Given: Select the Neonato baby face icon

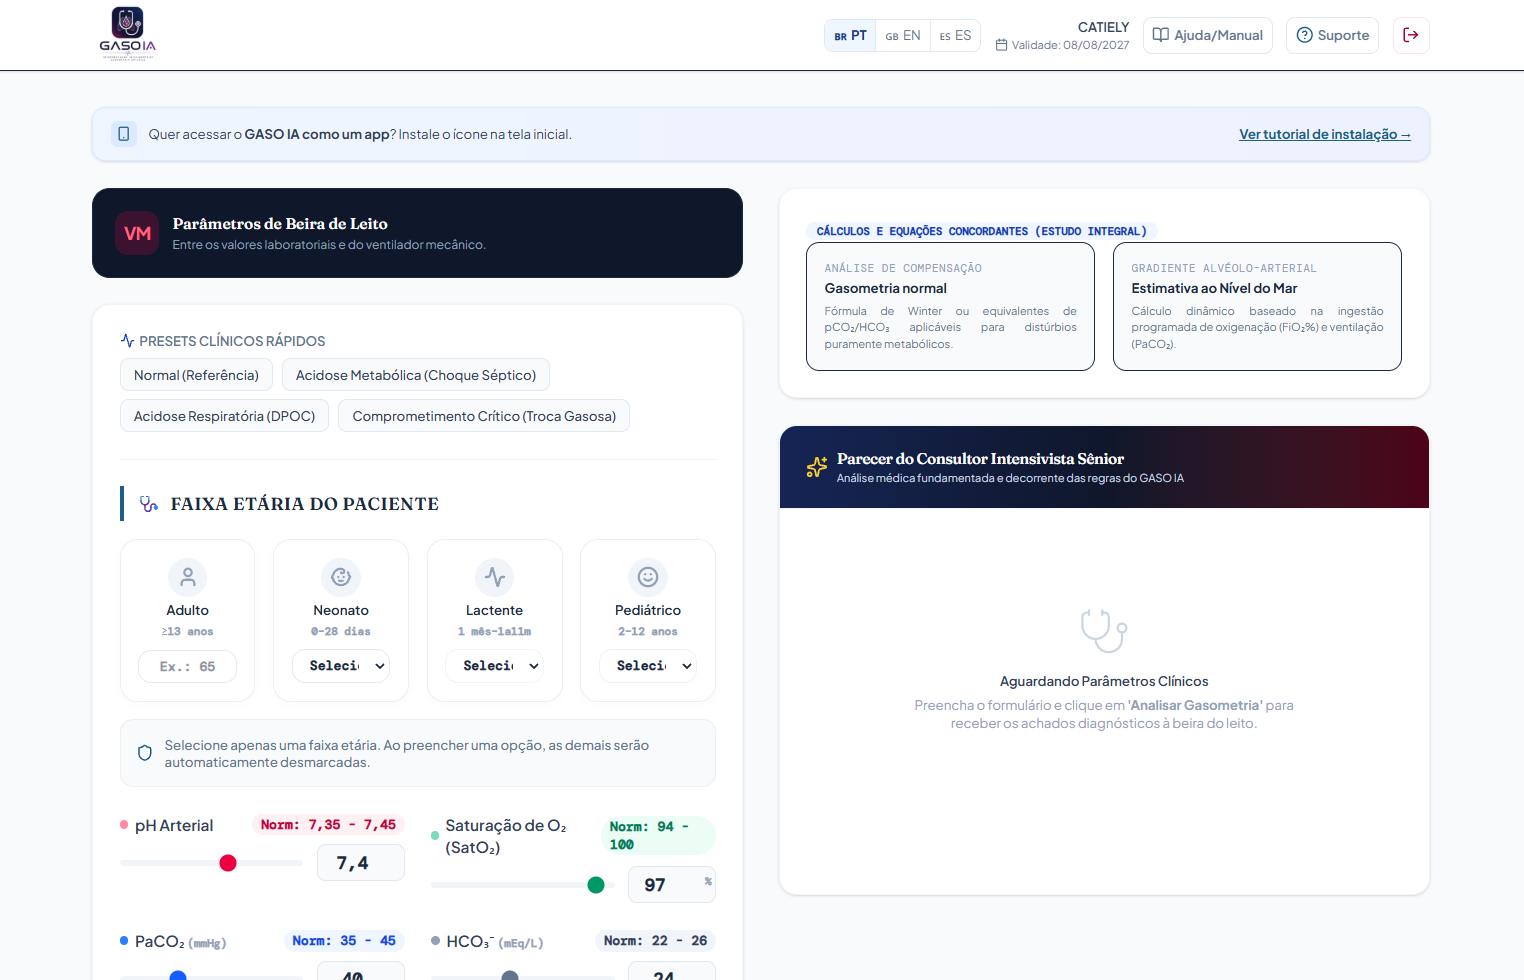Looking at the screenshot, I should 341,577.
